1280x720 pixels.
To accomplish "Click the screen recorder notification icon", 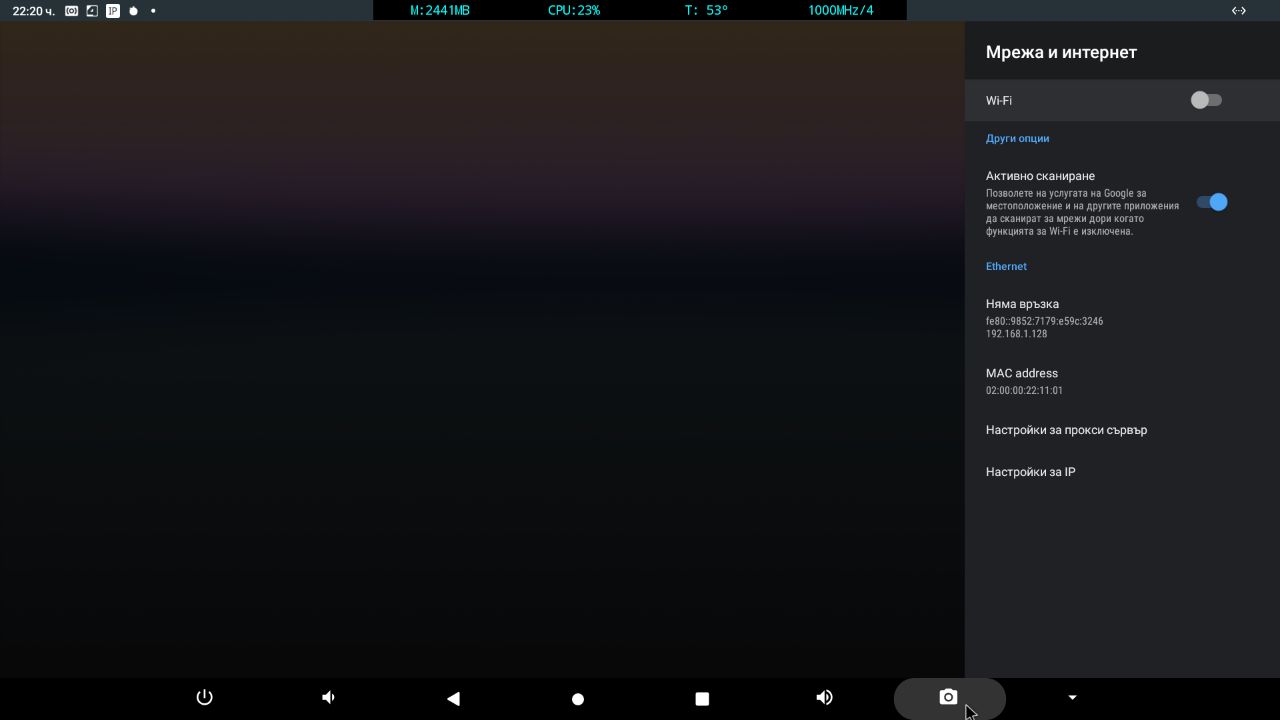I will pyautogui.click(x=72, y=11).
